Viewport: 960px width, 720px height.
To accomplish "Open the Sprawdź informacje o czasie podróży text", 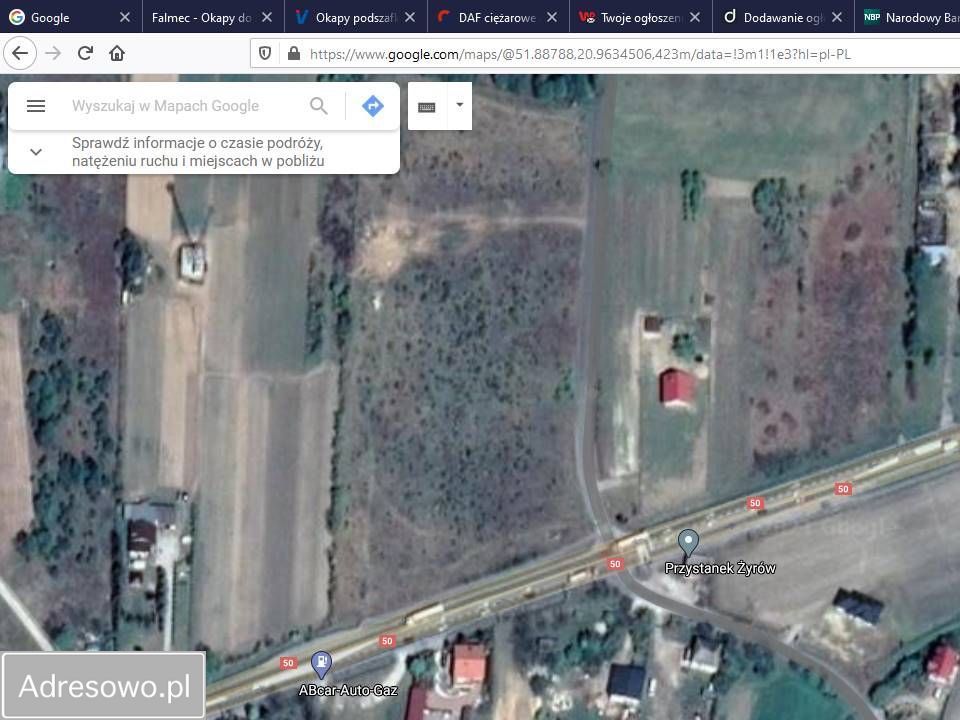I will point(198,152).
